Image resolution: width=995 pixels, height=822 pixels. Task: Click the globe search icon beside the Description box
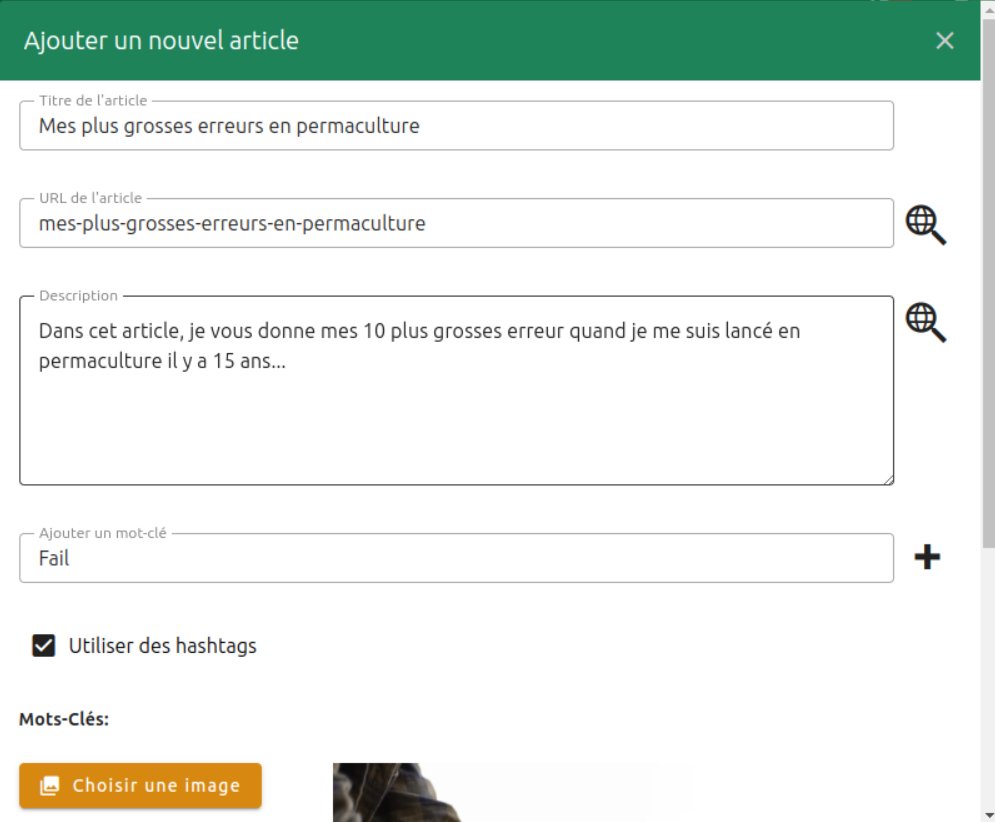(925, 322)
